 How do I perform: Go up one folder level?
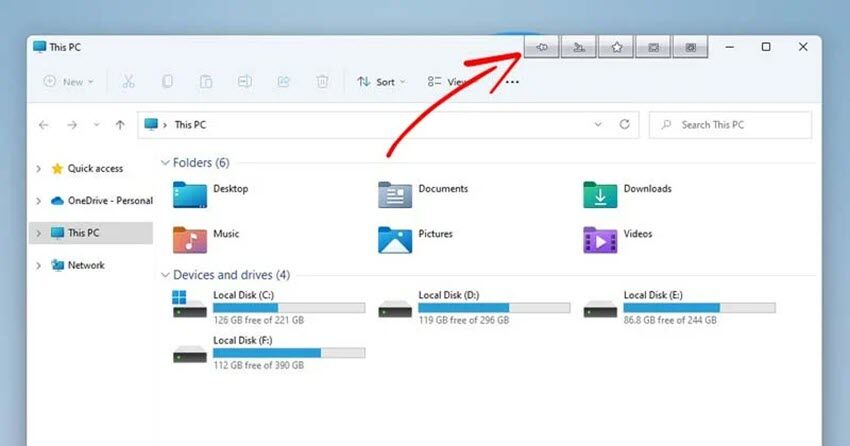(120, 125)
